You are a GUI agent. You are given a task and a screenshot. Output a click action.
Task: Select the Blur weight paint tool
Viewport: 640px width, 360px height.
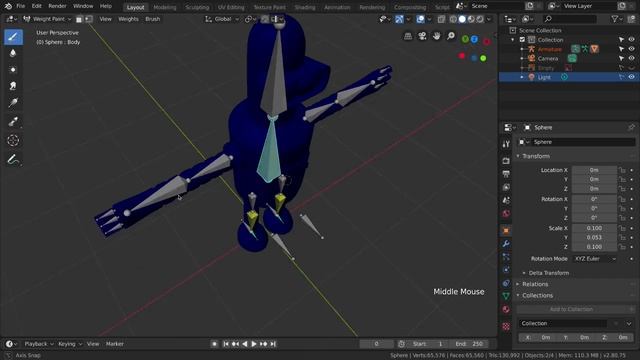[x=13, y=53]
